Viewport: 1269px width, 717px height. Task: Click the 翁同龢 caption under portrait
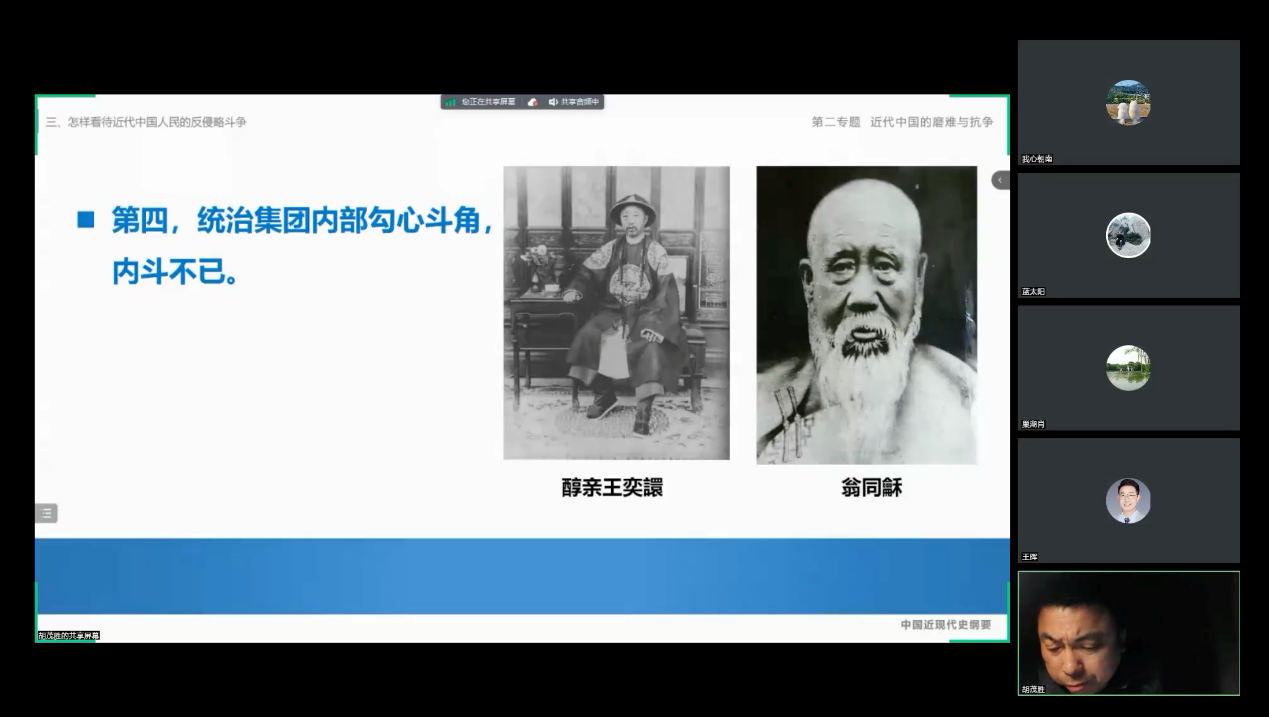click(x=871, y=488)
